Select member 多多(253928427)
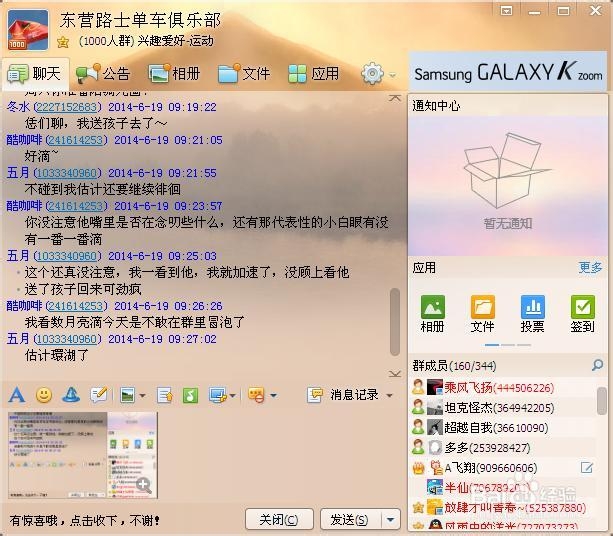 tap(503, 447)
